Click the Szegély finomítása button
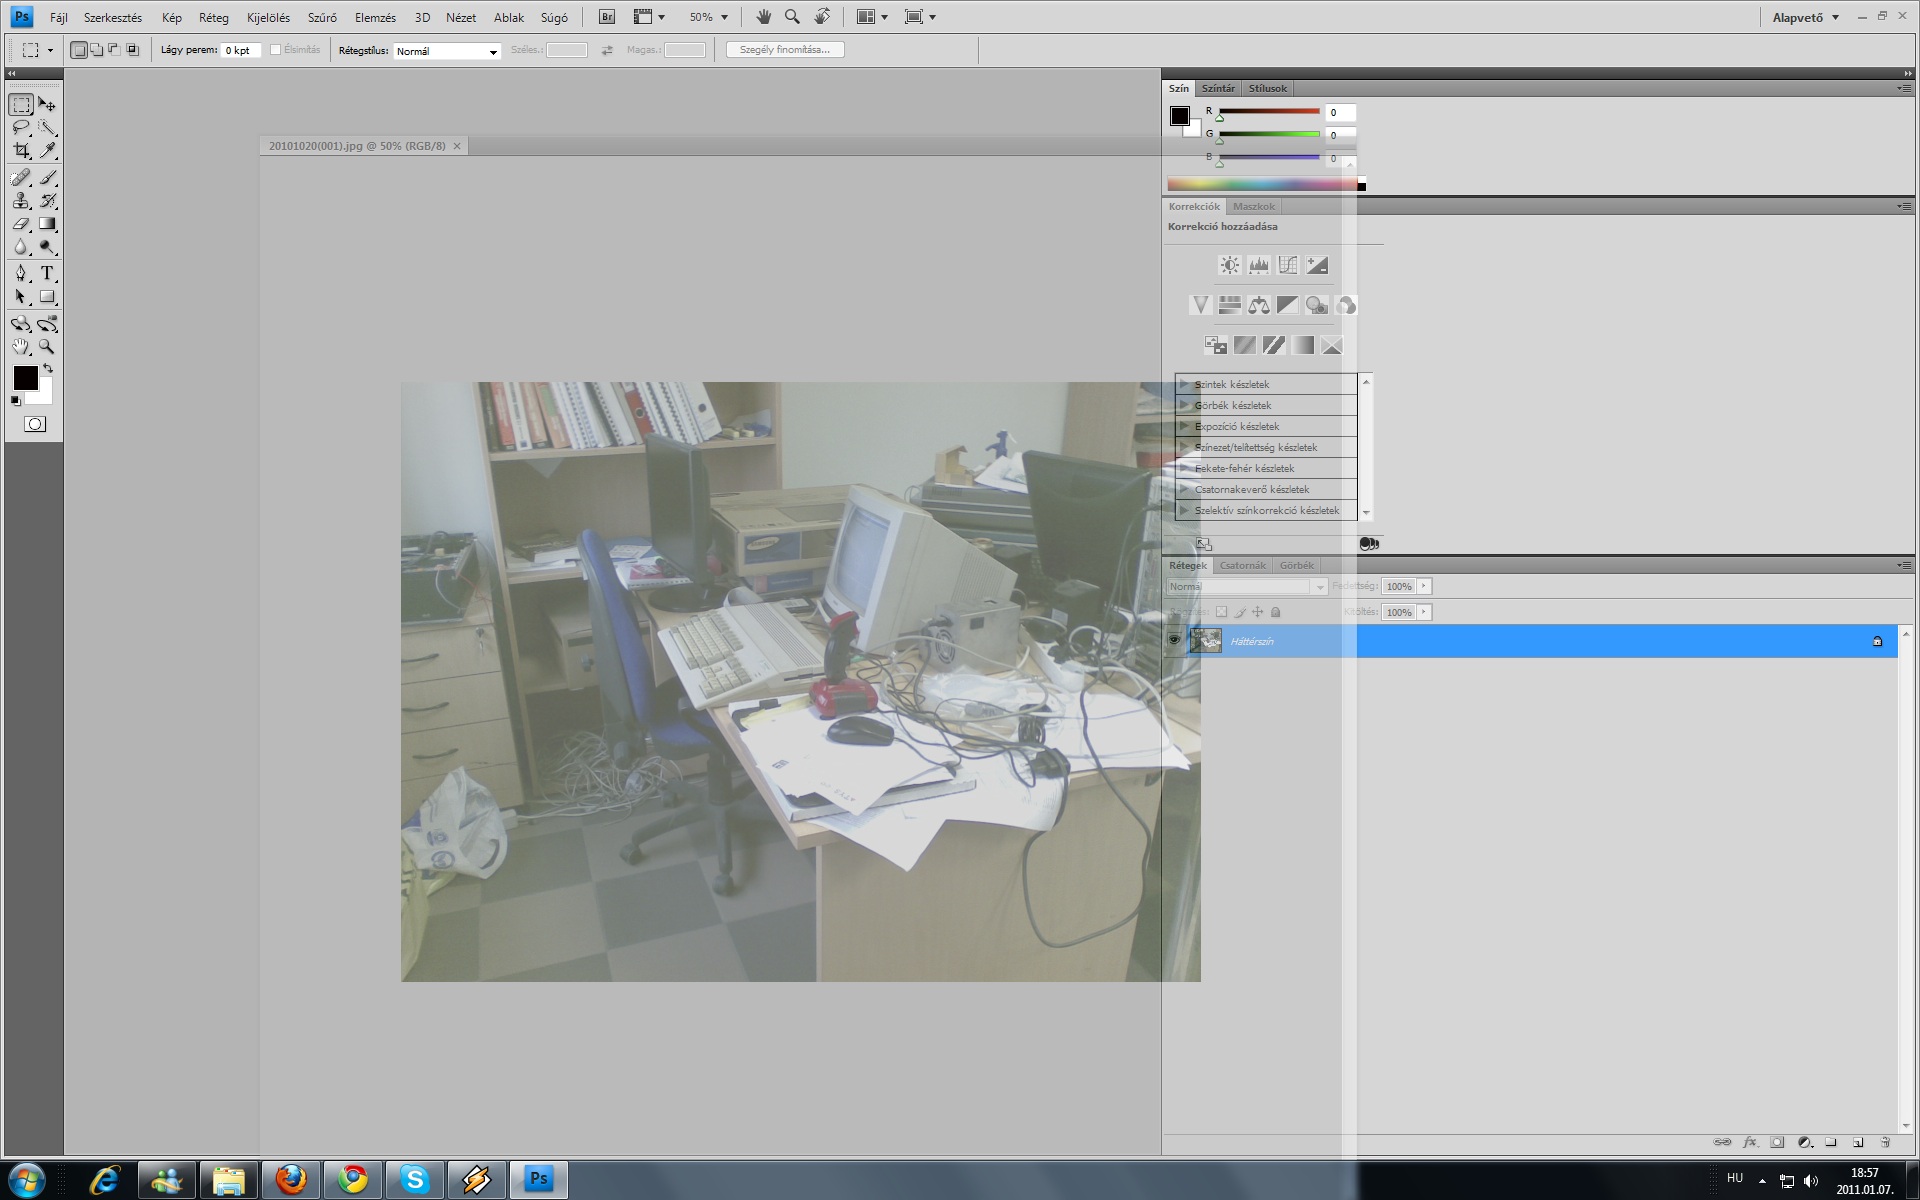The height and width of the screenshot is (1200, 1920). [785, 50]
